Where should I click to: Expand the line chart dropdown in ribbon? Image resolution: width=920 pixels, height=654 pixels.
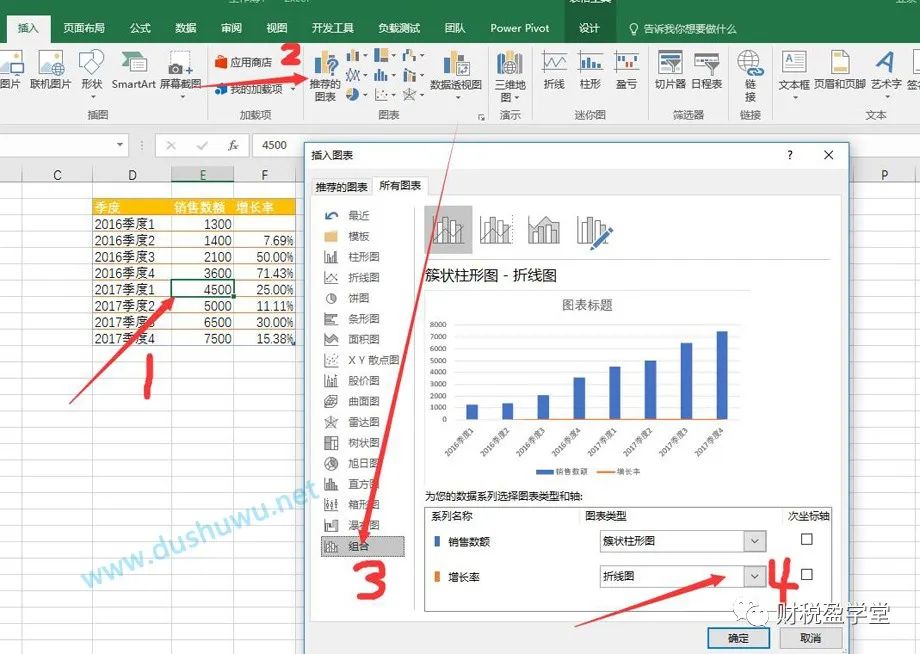point(366,75)
